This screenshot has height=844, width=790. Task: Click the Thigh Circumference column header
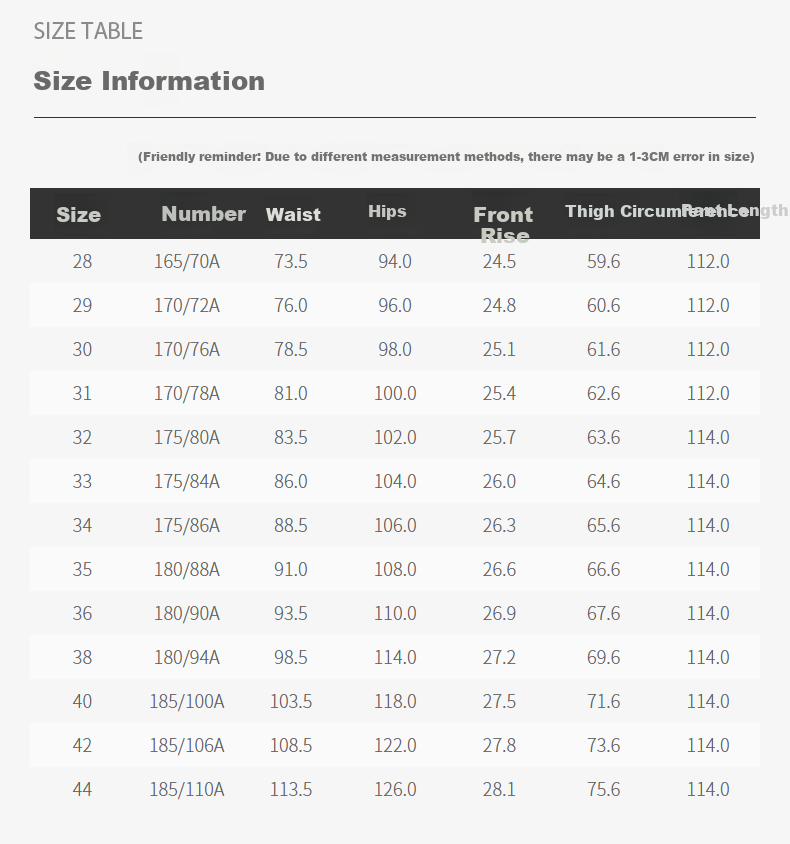(657, 211)
